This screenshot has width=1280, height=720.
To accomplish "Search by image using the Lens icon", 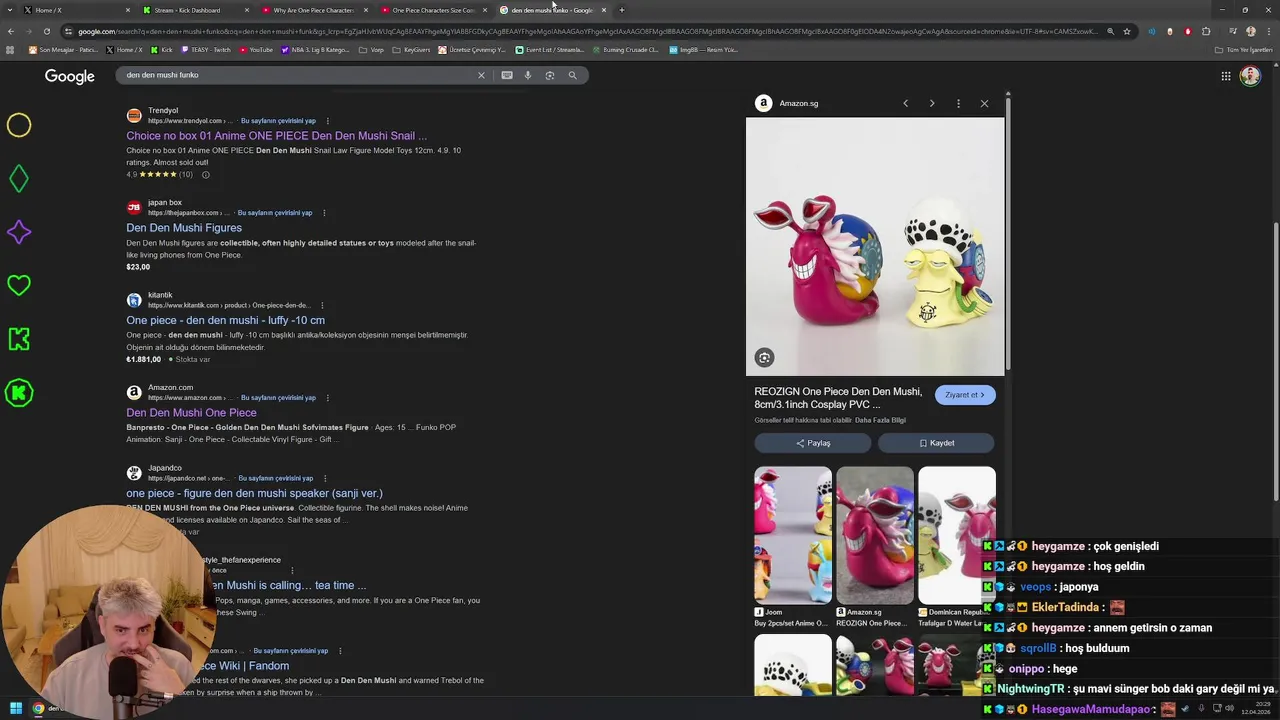I will 550,75.
